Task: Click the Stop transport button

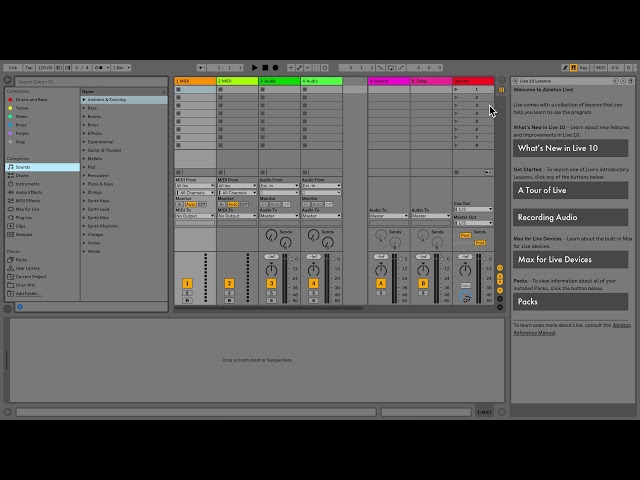Action: pyautogui.click(x=265, y=68)
